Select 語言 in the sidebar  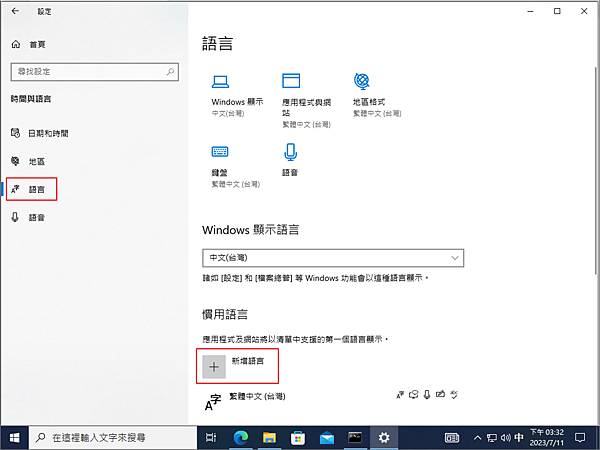[x=28, y=189]
